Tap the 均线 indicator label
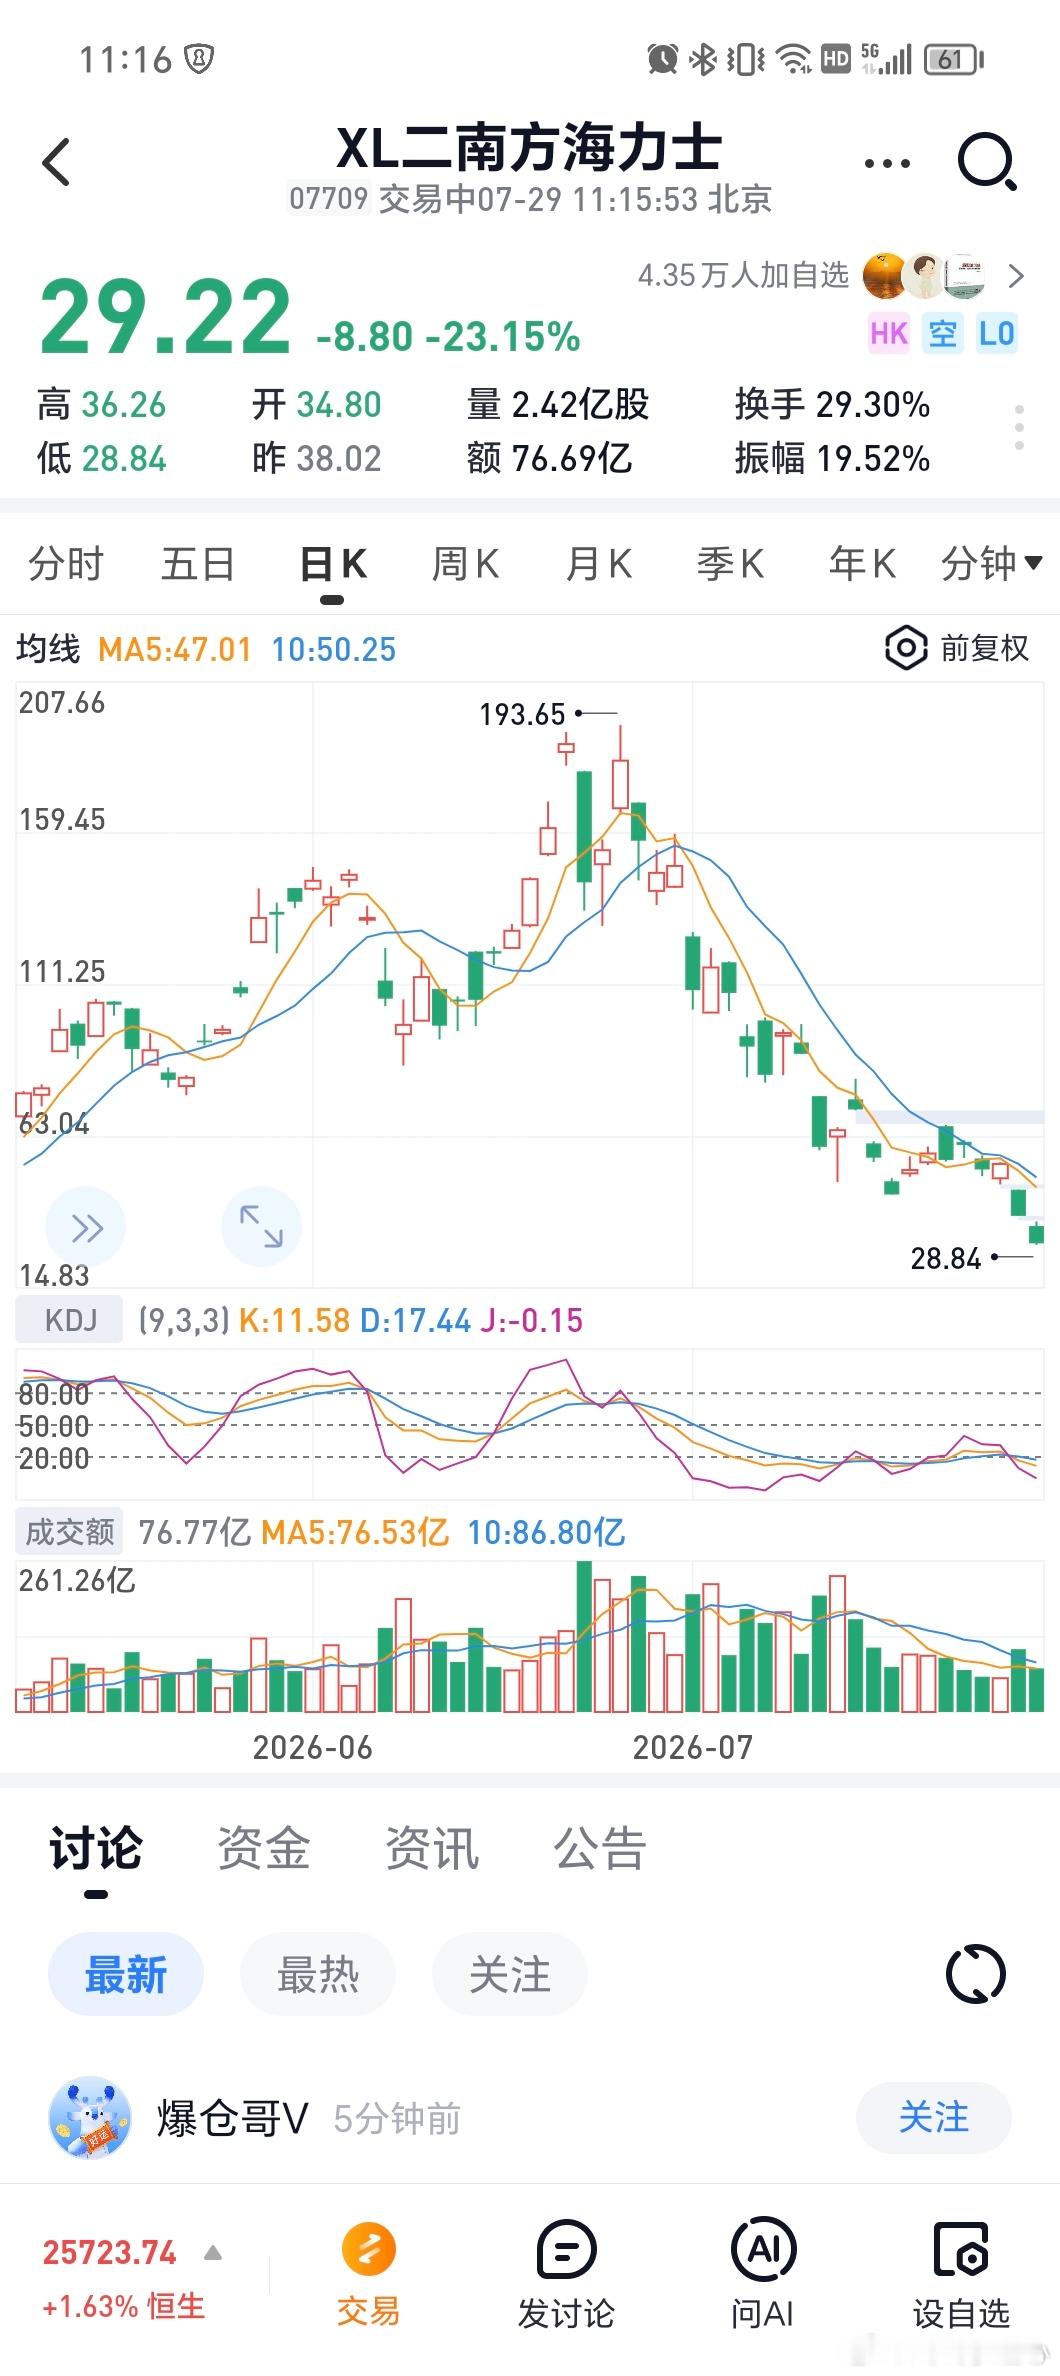Image resolution: width=1060 pixels, height=2376 pixels. tap(48, 649)
